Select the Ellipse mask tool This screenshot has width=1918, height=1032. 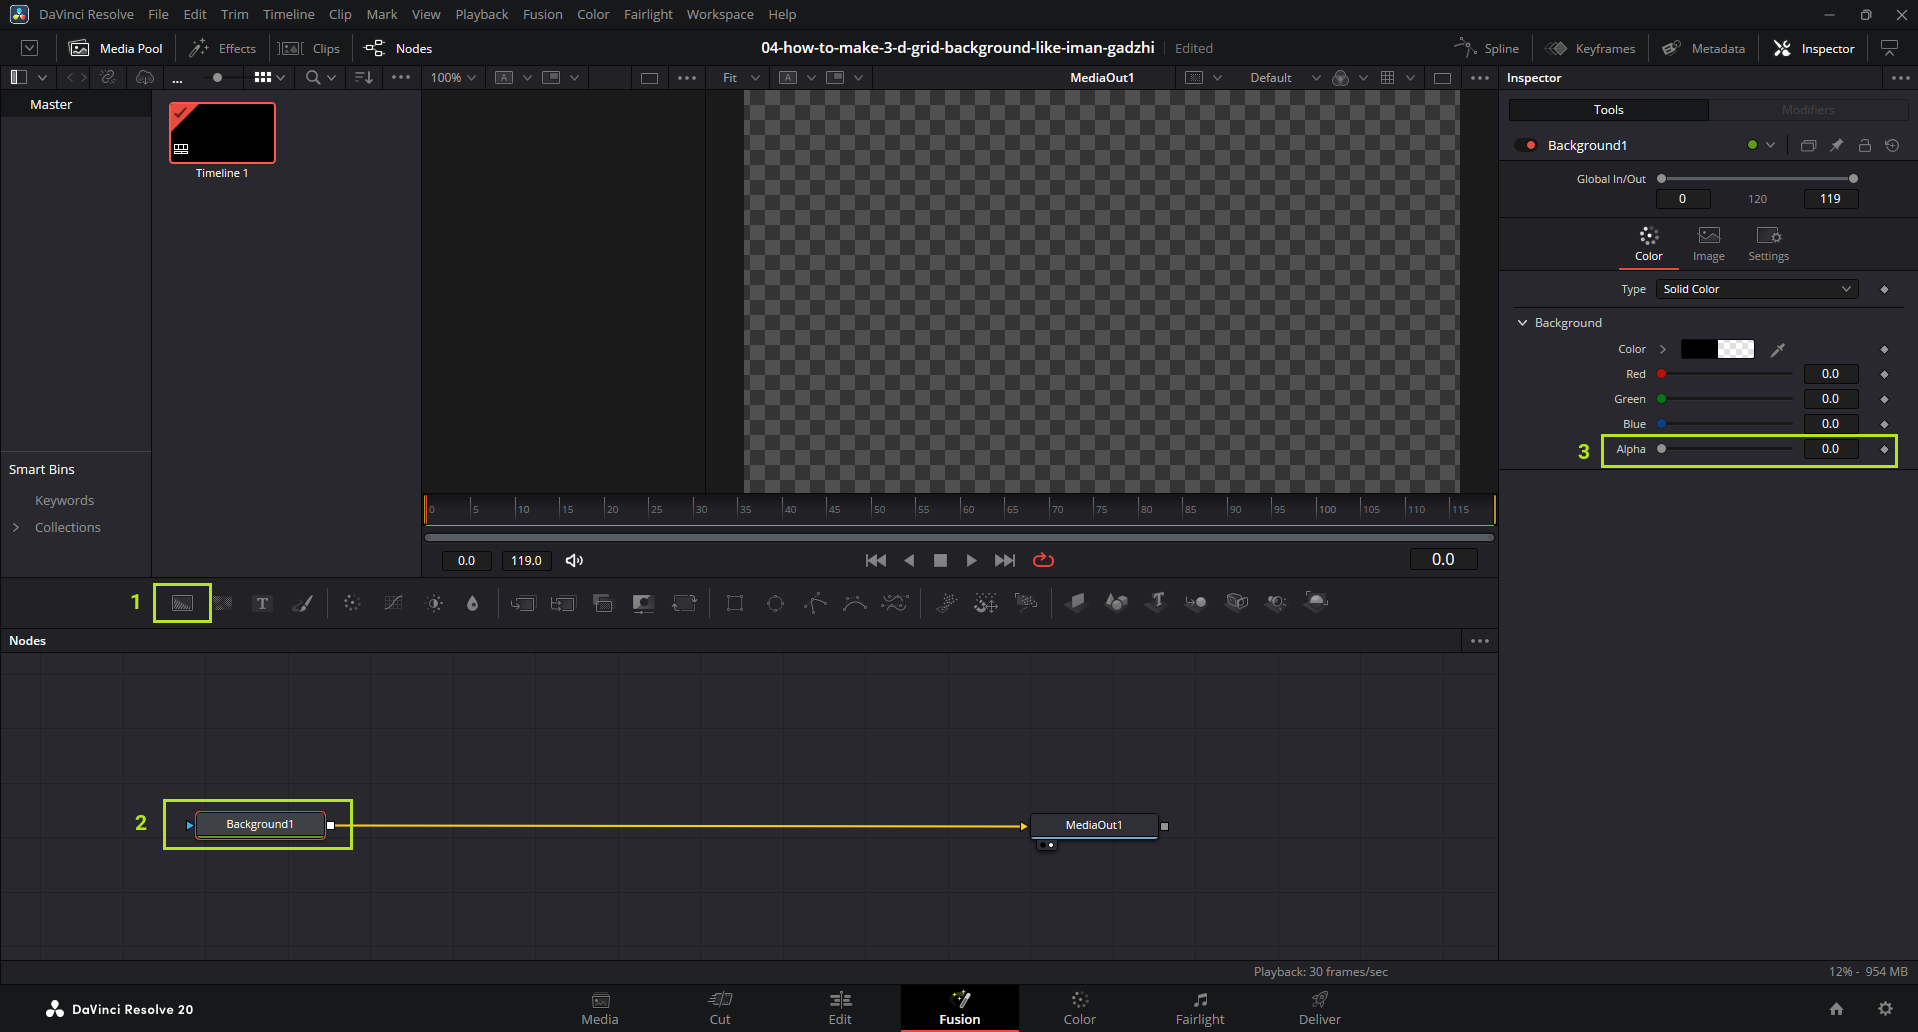775,603
